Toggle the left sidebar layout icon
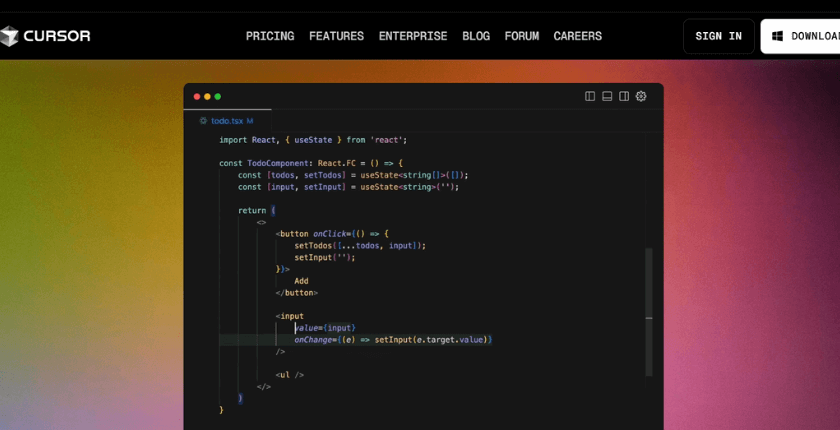The image size is (840, 430). tap(590, 96)
